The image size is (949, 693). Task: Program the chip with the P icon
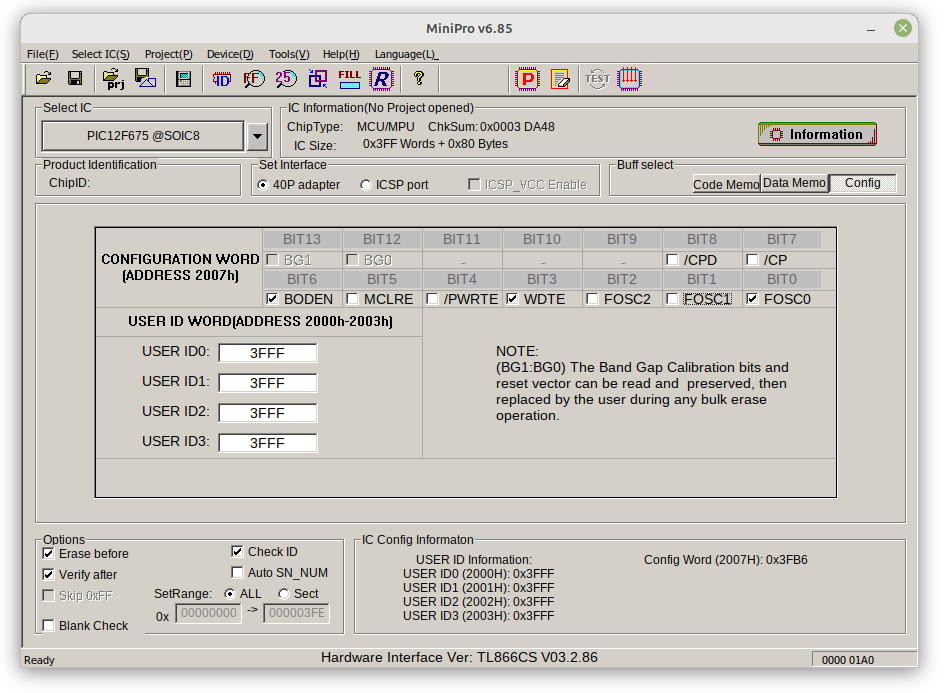pos(528,79)
